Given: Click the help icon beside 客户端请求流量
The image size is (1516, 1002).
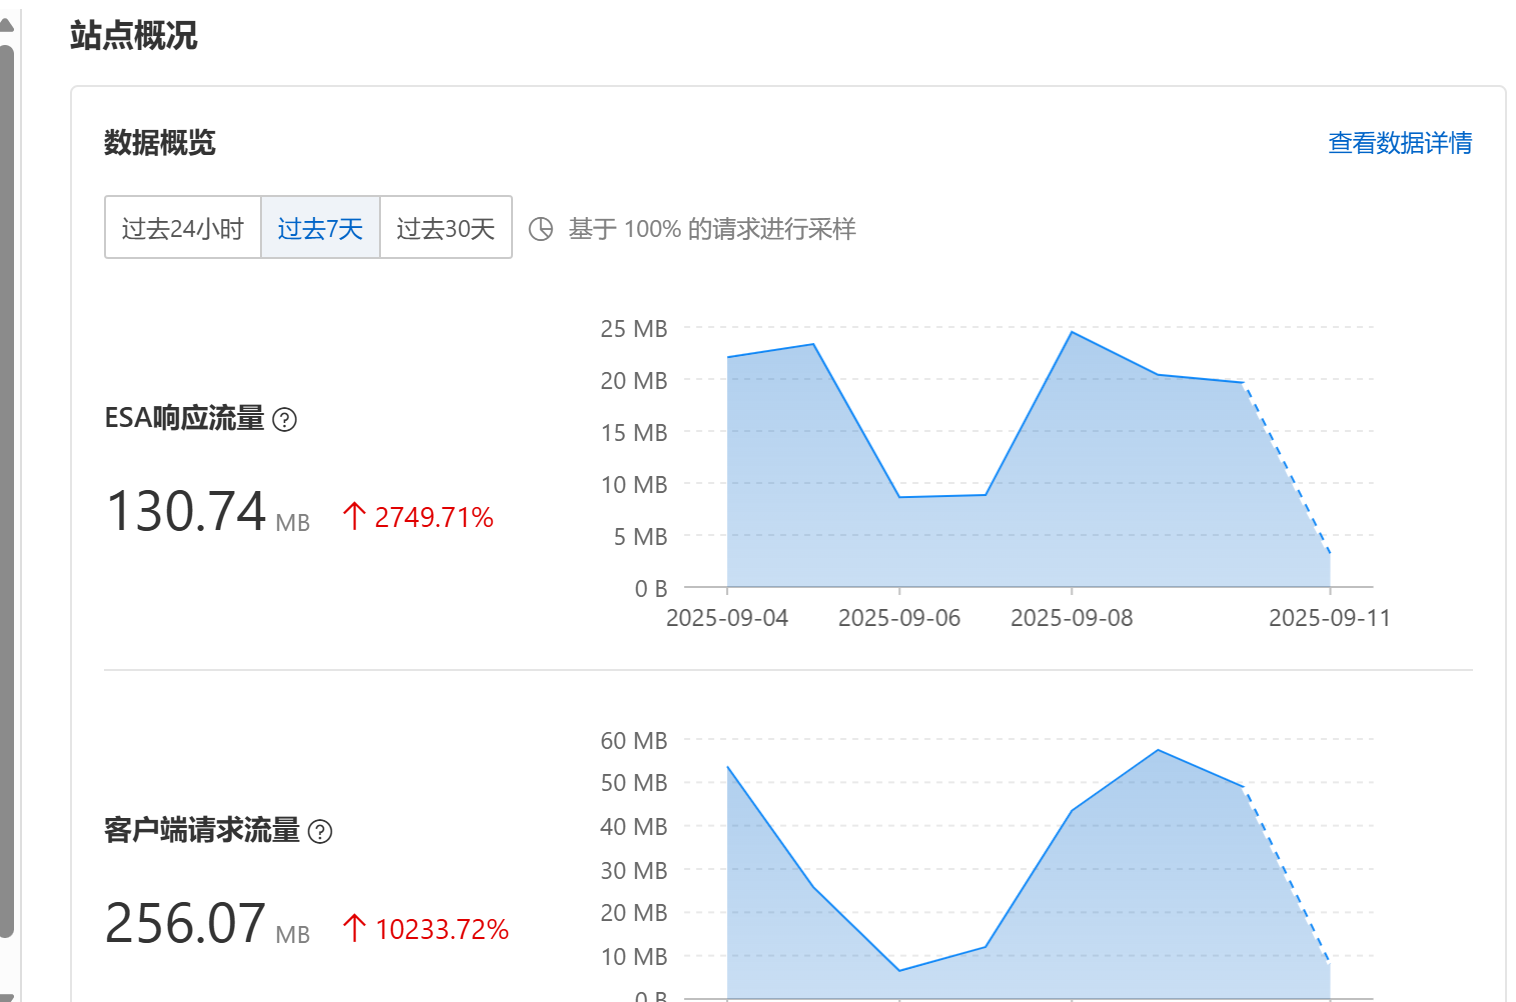Looking at the screenshot, I should (320, 832).
